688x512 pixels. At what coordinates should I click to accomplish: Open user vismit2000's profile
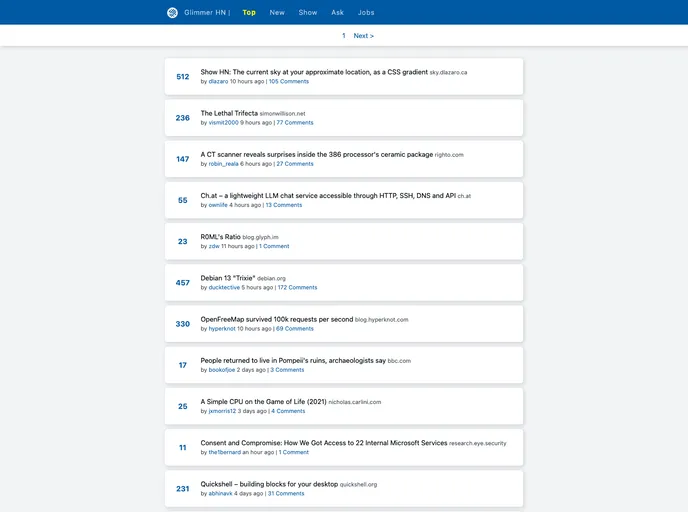(x=223, y=123)
